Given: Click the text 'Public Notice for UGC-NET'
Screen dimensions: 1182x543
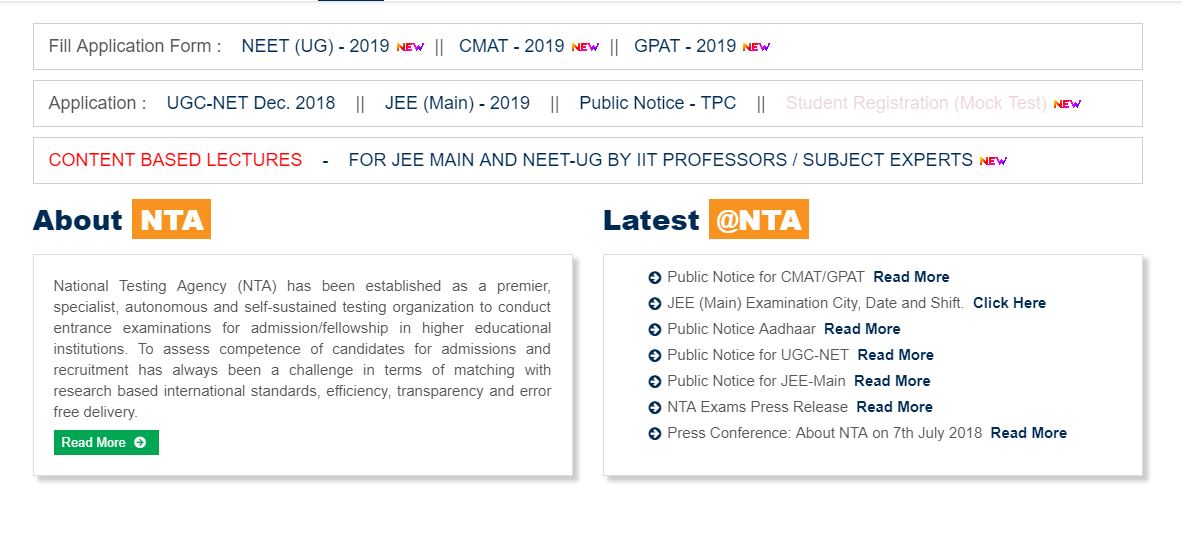Looking at the screenshot, I should pos(758,355).
